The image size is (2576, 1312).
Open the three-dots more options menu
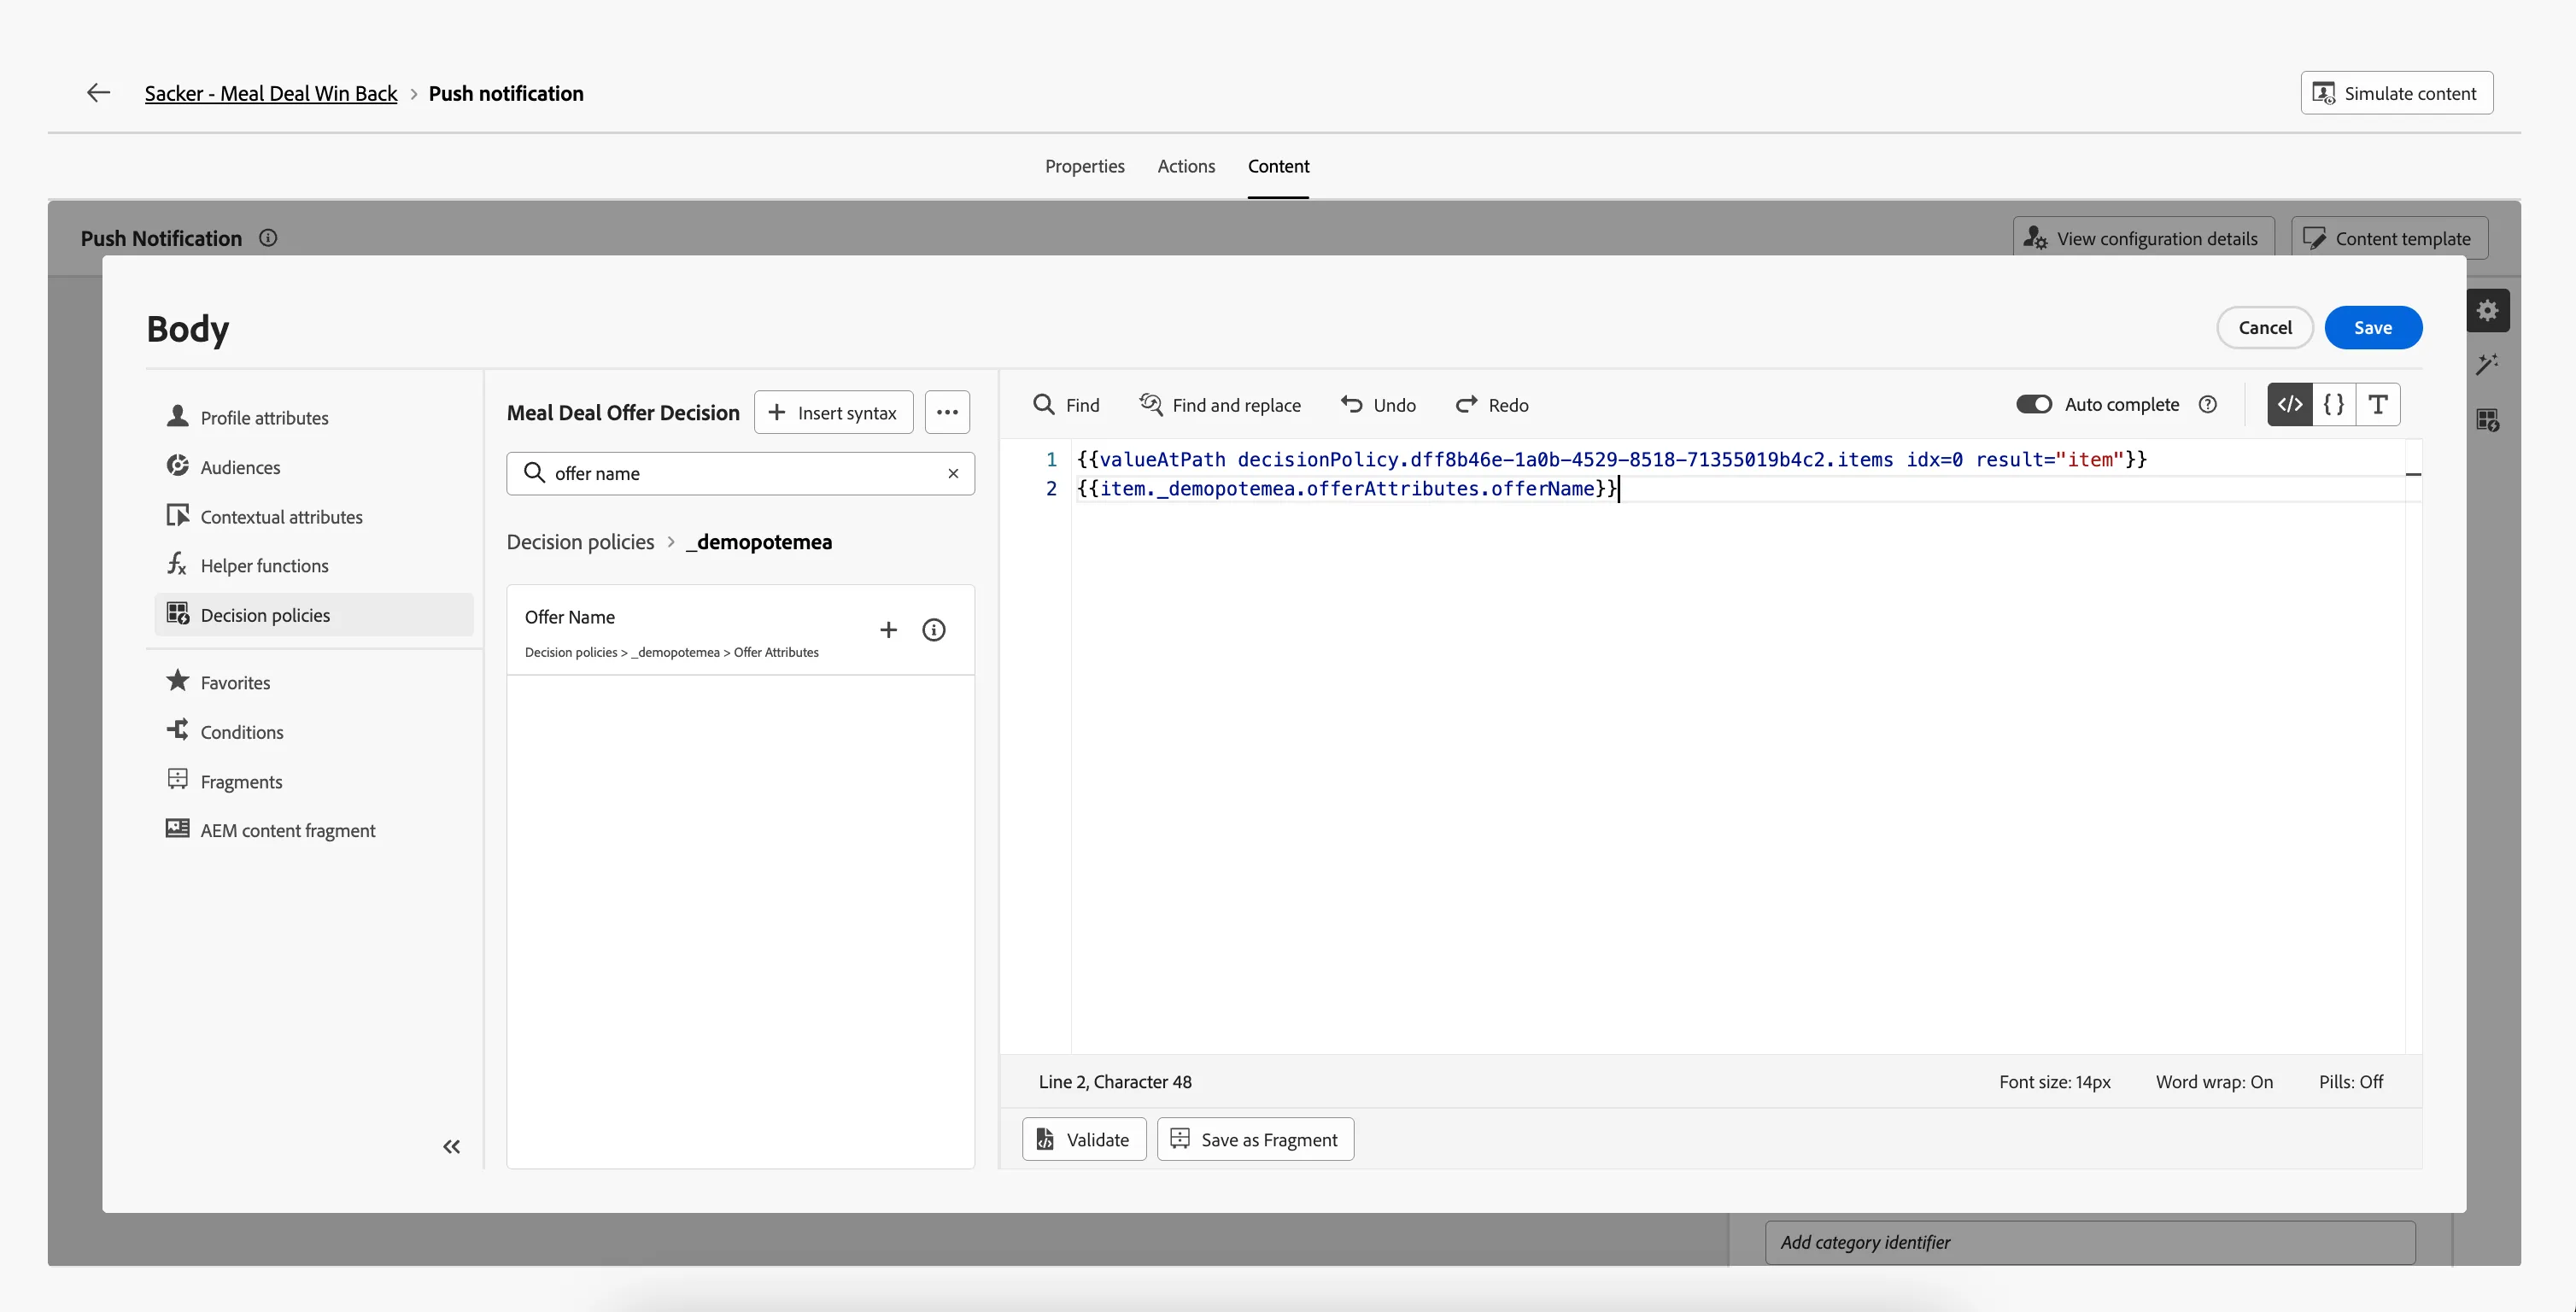point(947,412)
